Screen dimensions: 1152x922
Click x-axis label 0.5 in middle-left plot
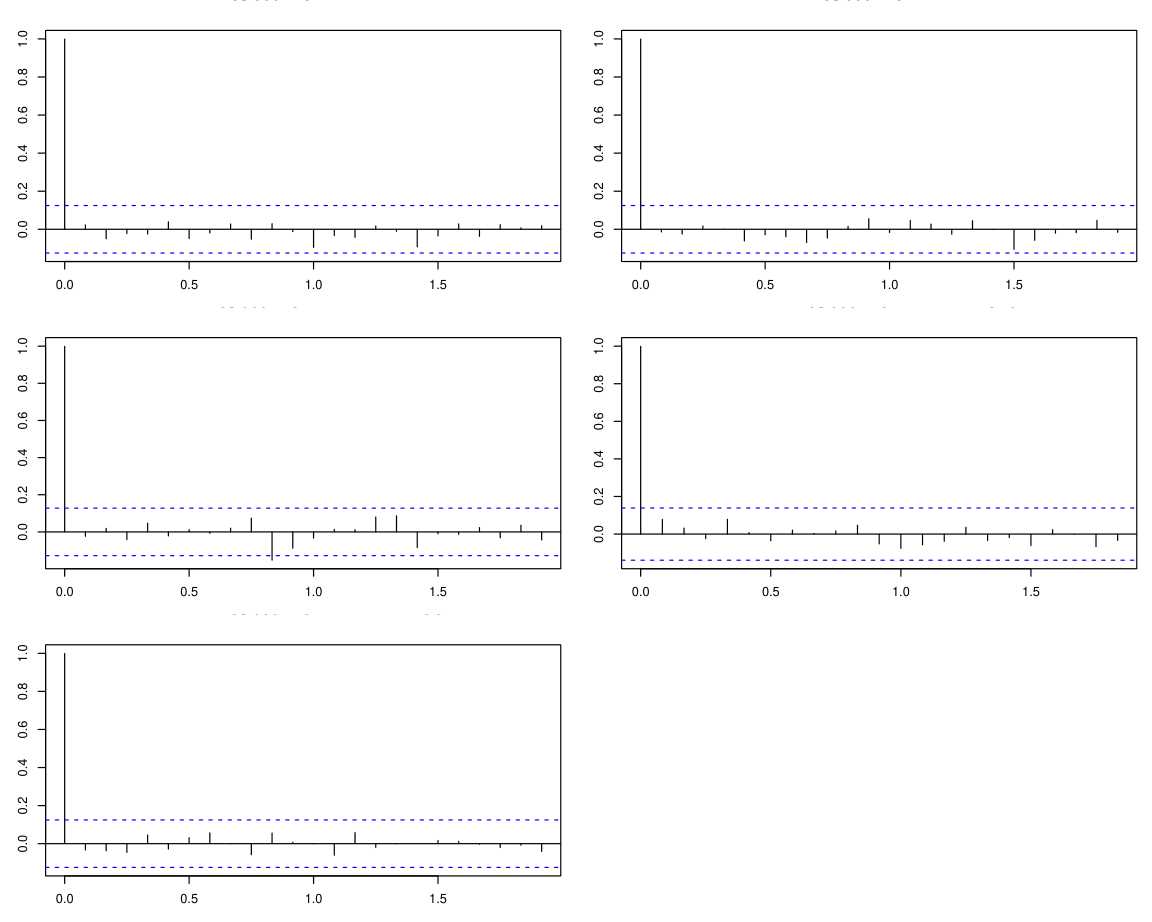[x=189, y=592]
